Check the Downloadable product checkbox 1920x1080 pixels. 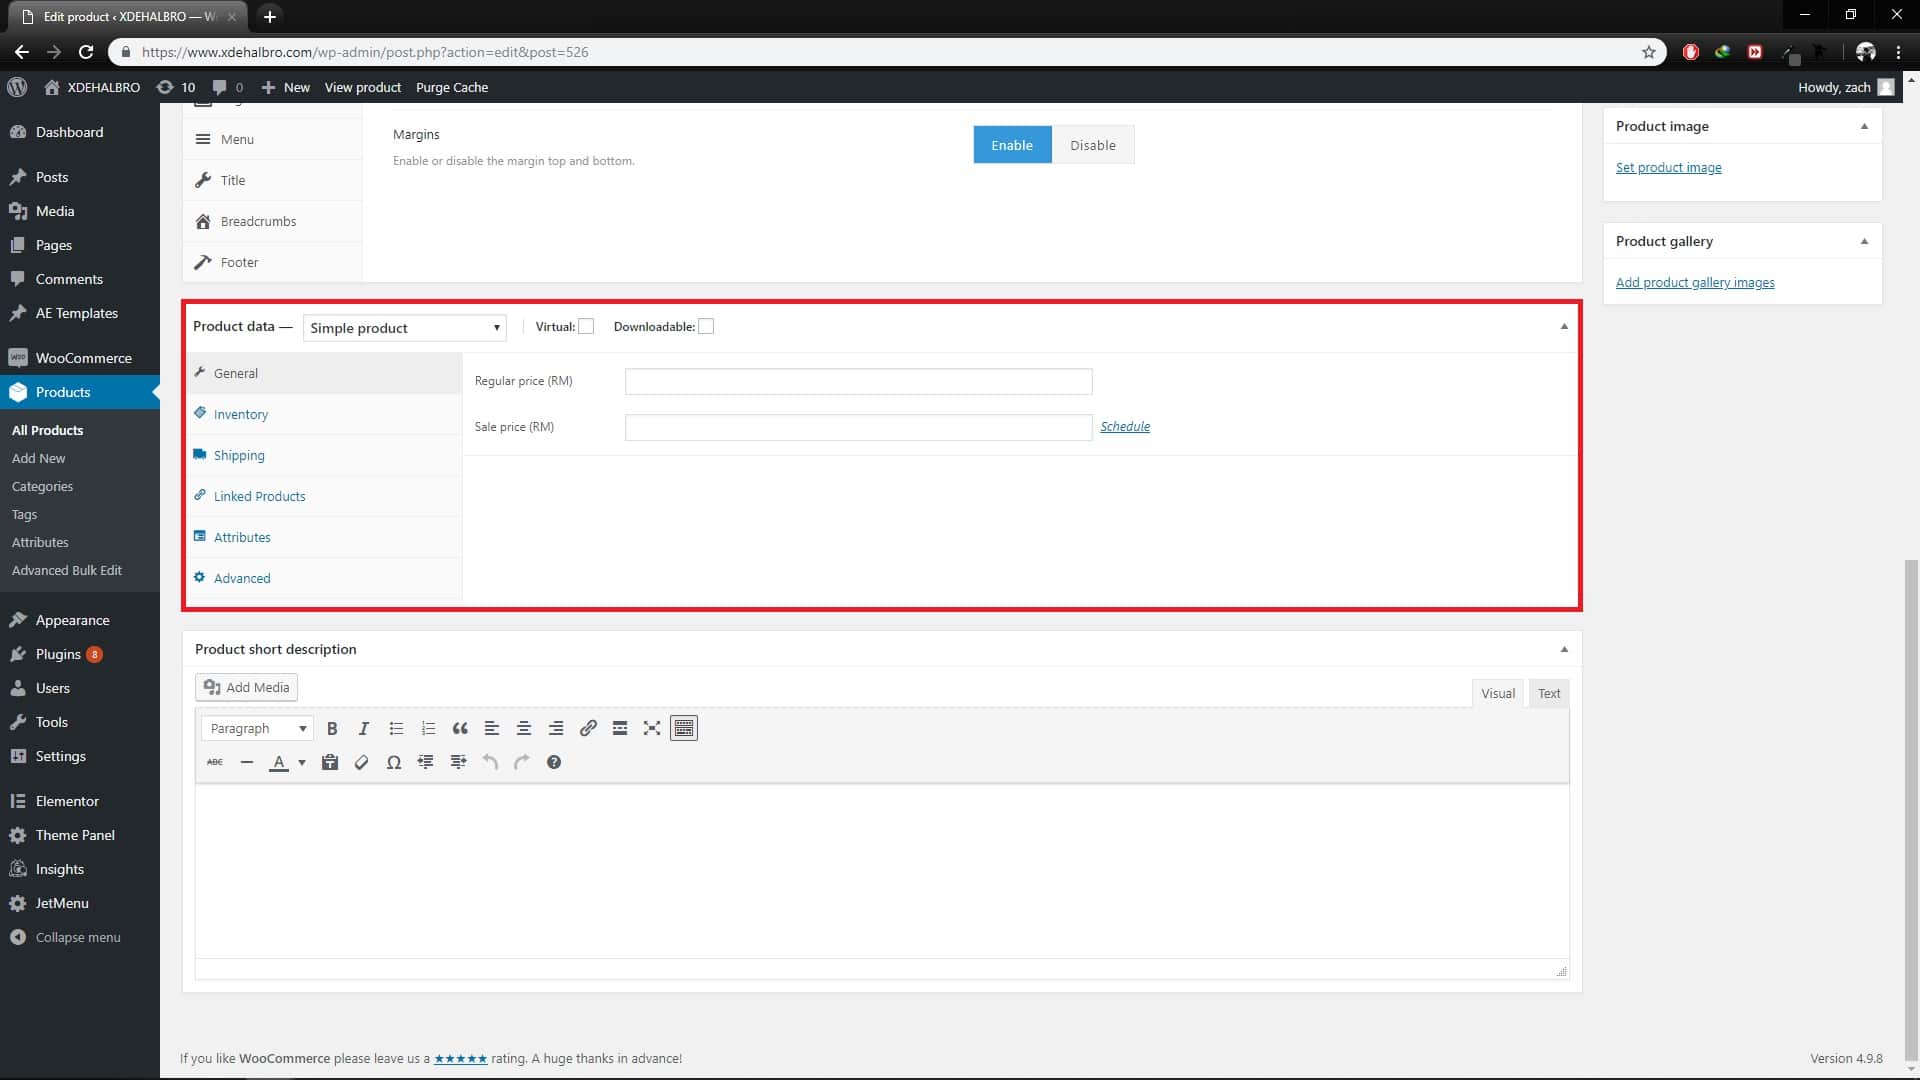click(706, 326)
